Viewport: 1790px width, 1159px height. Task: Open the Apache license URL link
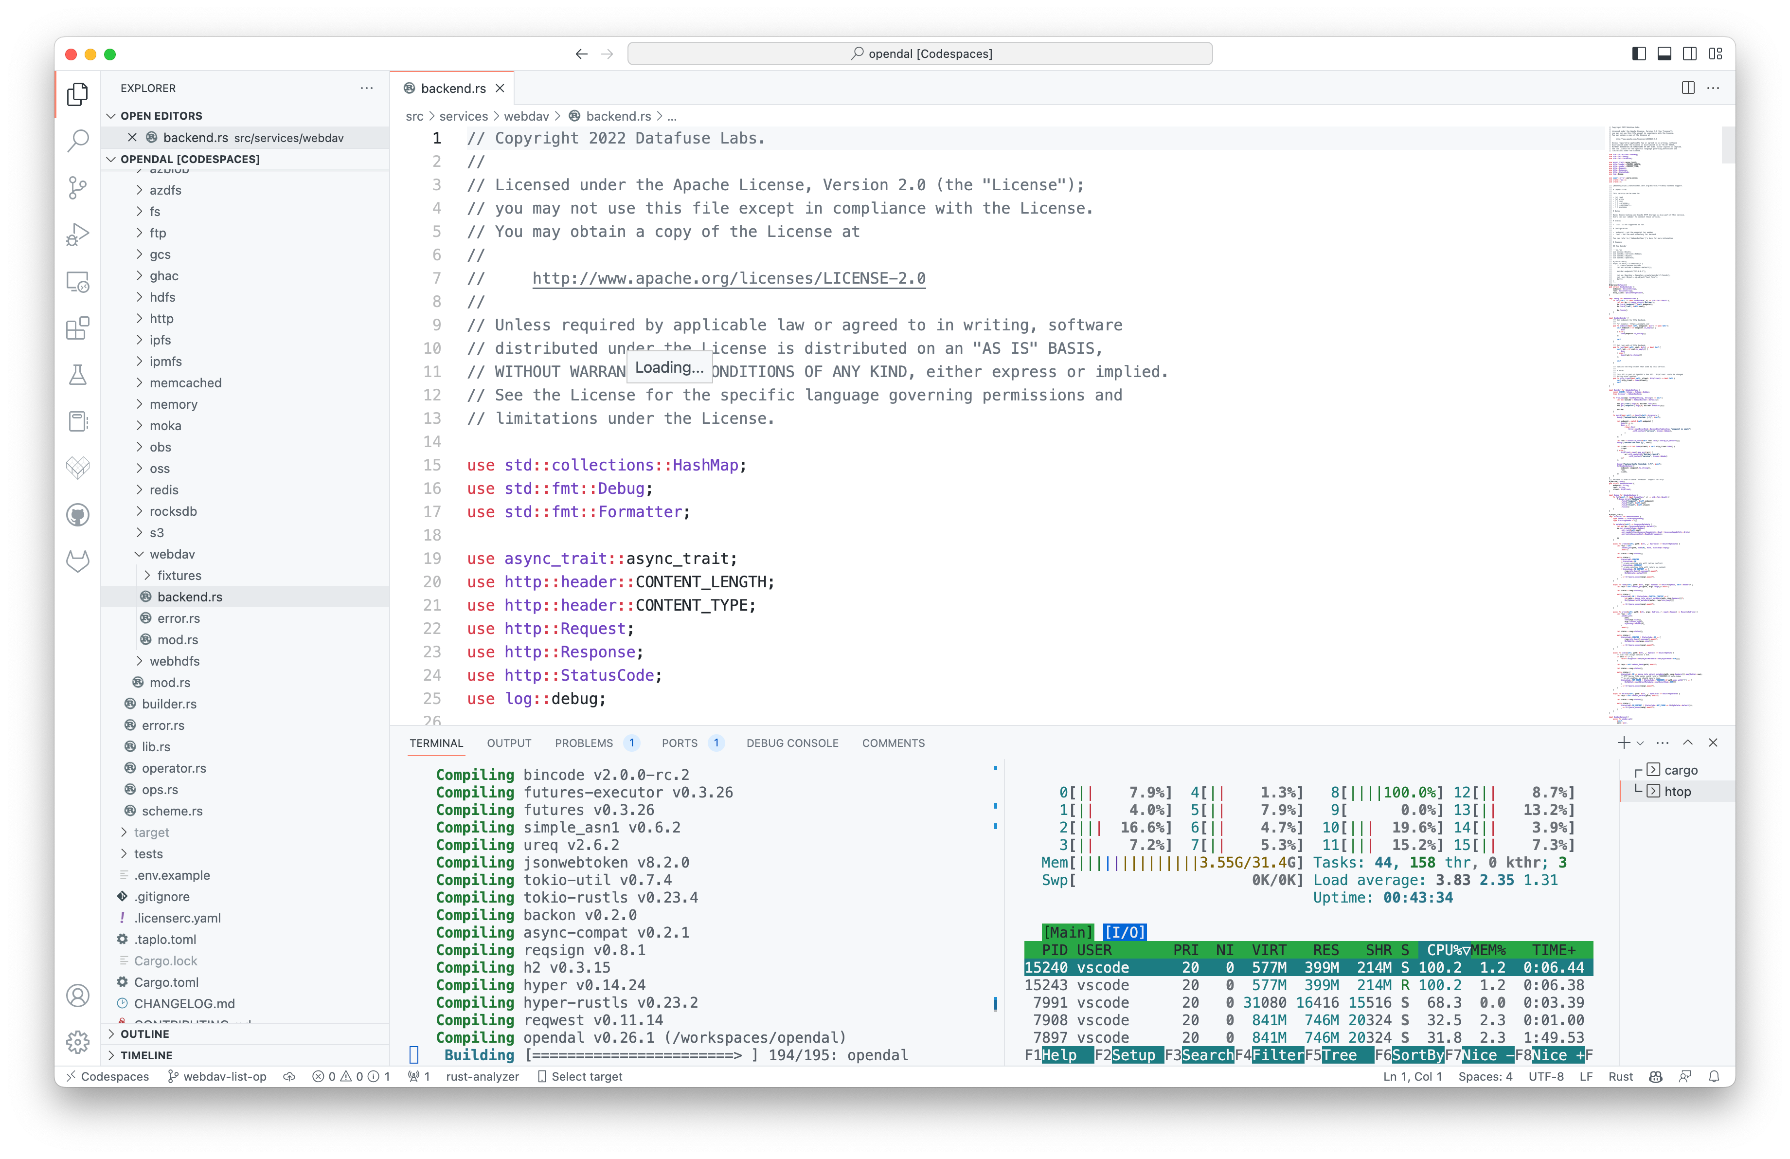point(728,279)
